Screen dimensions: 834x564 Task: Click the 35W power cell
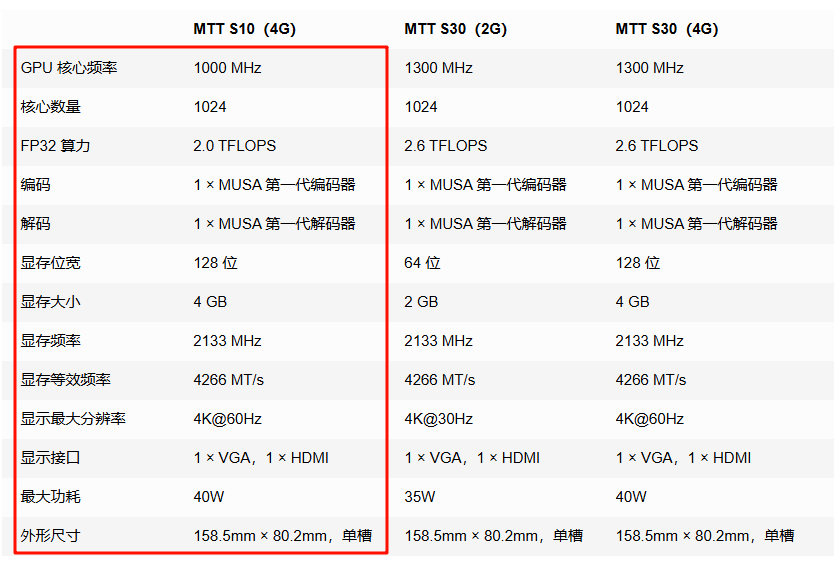tap(420, 497)
